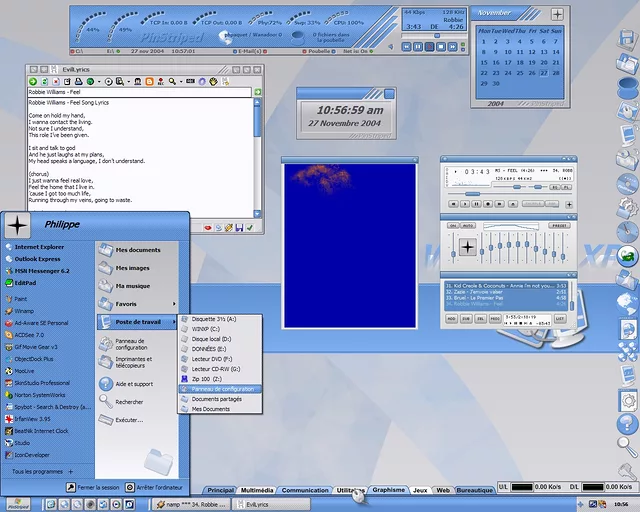Open Winamp from the programs list

tap(24, 310)
